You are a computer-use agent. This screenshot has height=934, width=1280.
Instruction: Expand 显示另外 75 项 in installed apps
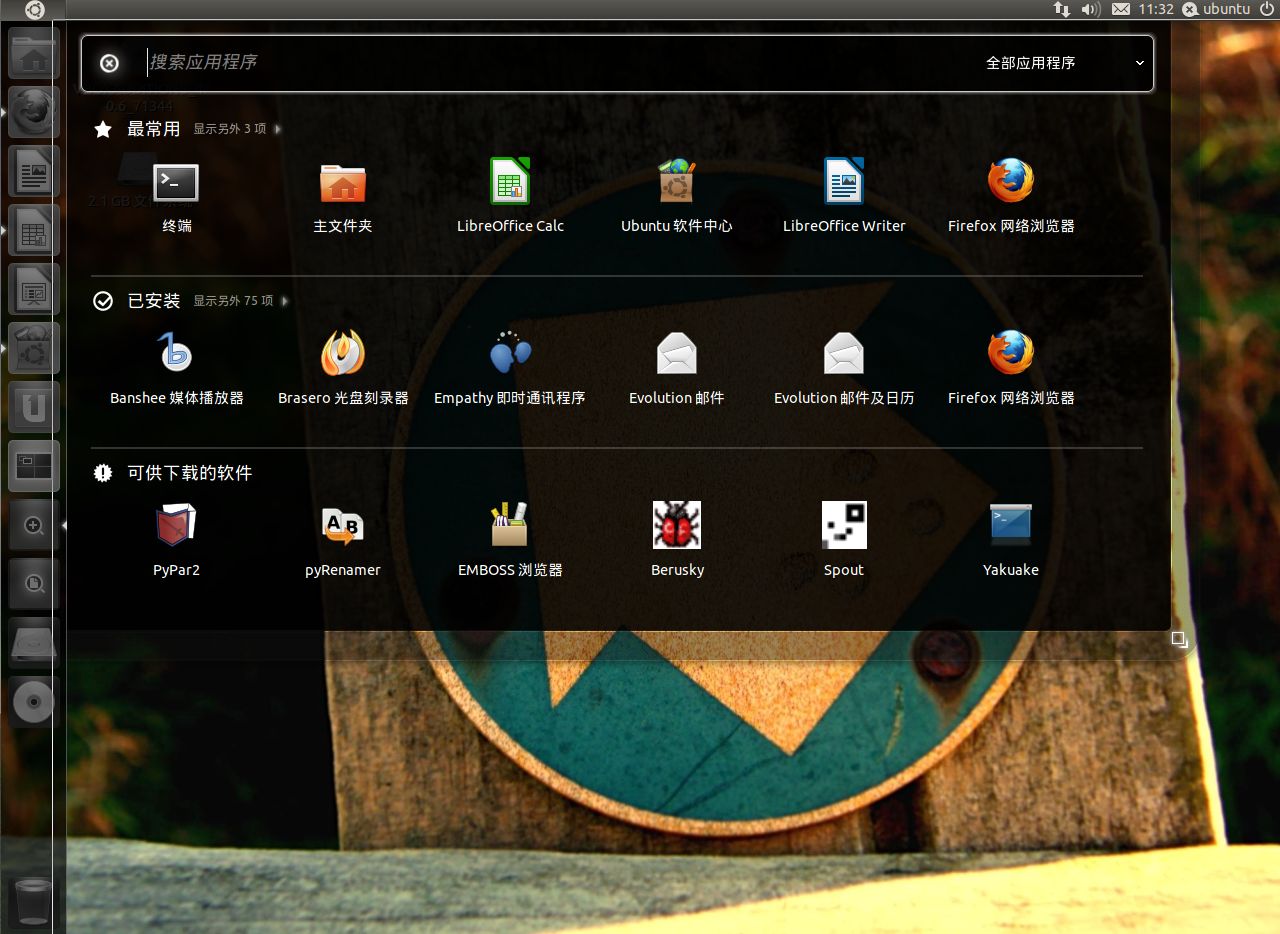tap(240, 301)
